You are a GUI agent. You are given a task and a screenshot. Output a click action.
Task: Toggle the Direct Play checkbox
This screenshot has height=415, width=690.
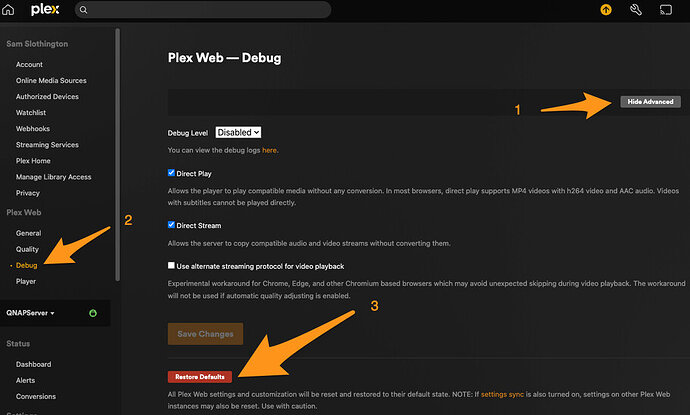pos(171,173)
